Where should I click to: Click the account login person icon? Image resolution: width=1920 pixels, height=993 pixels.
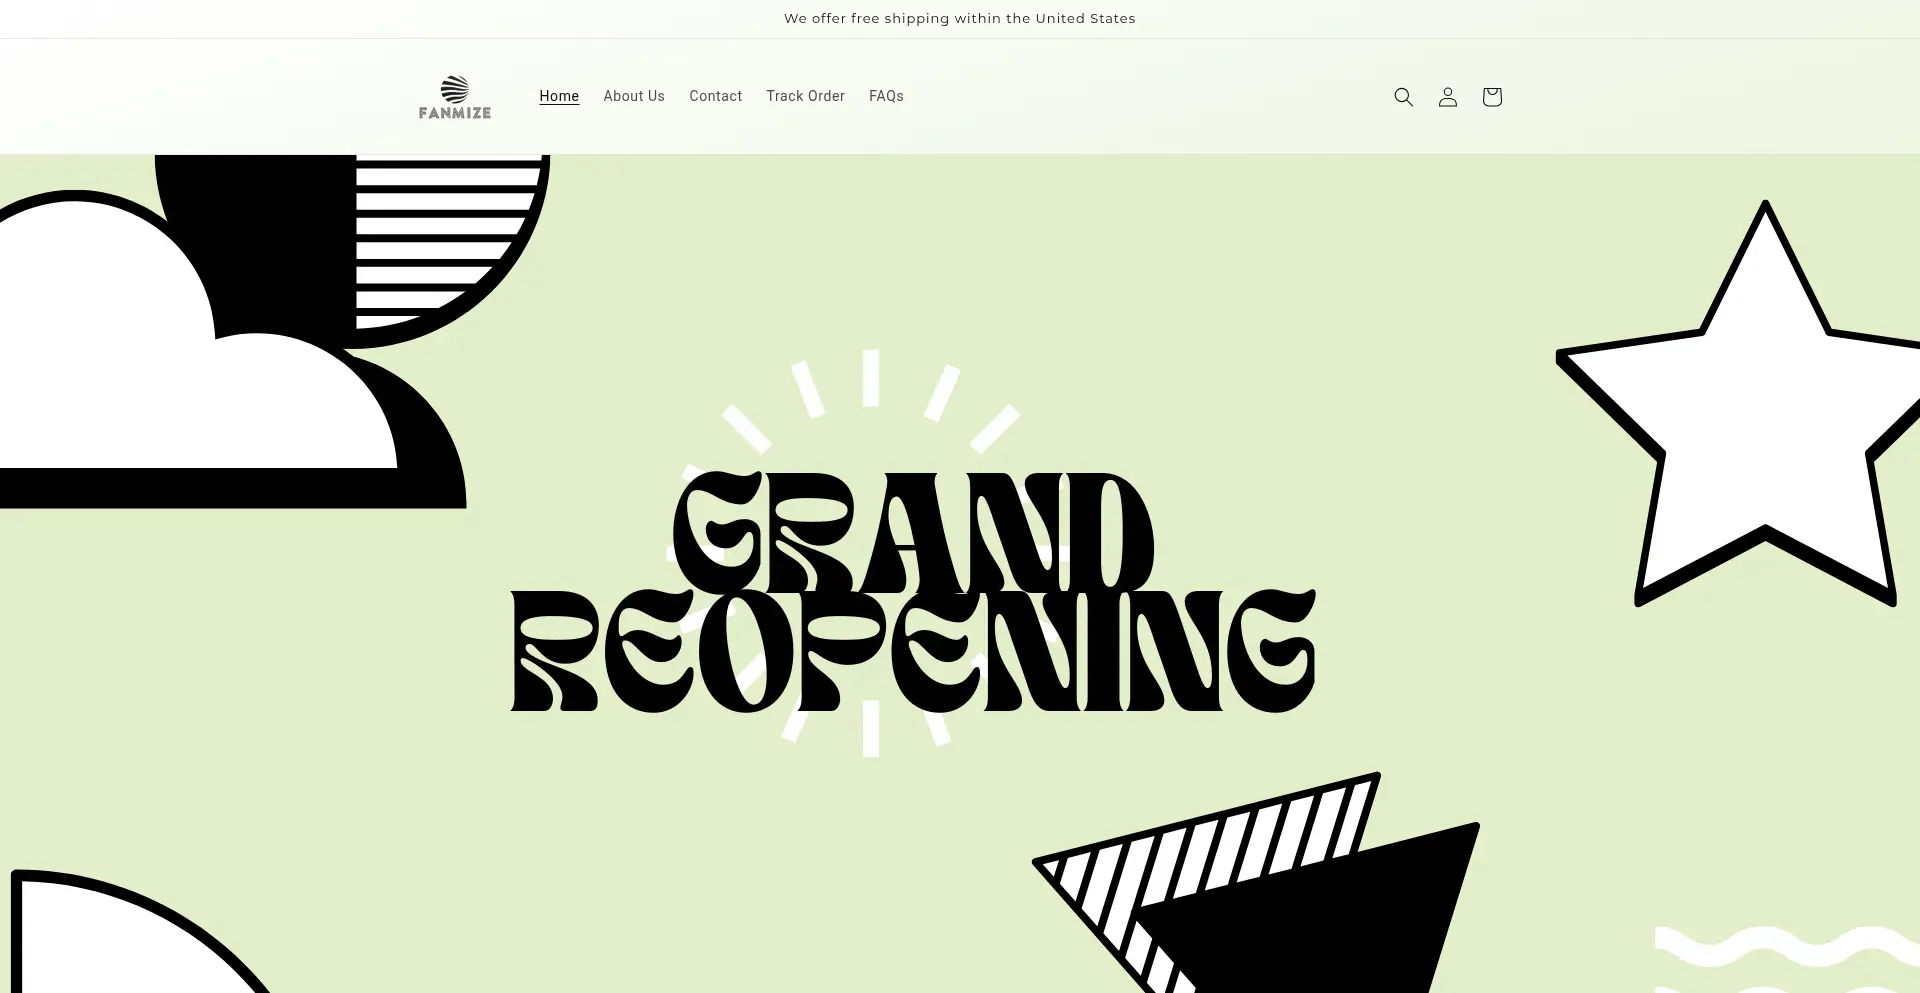(x=1447, y=97)
